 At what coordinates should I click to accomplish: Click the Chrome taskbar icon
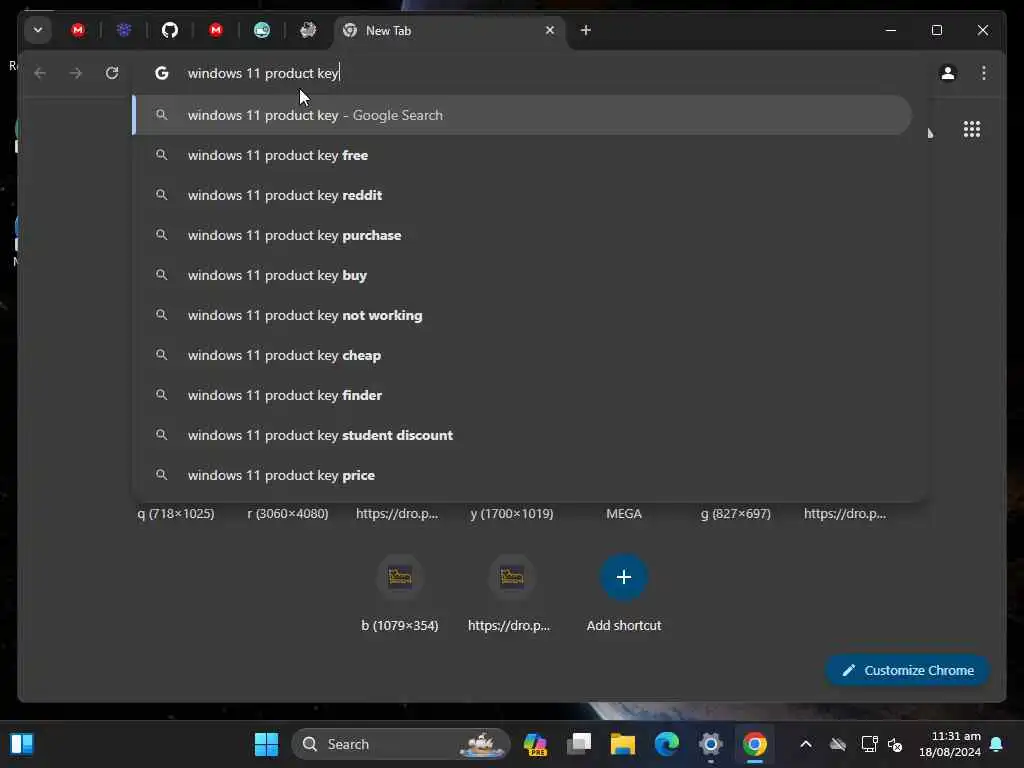[754, 744]
